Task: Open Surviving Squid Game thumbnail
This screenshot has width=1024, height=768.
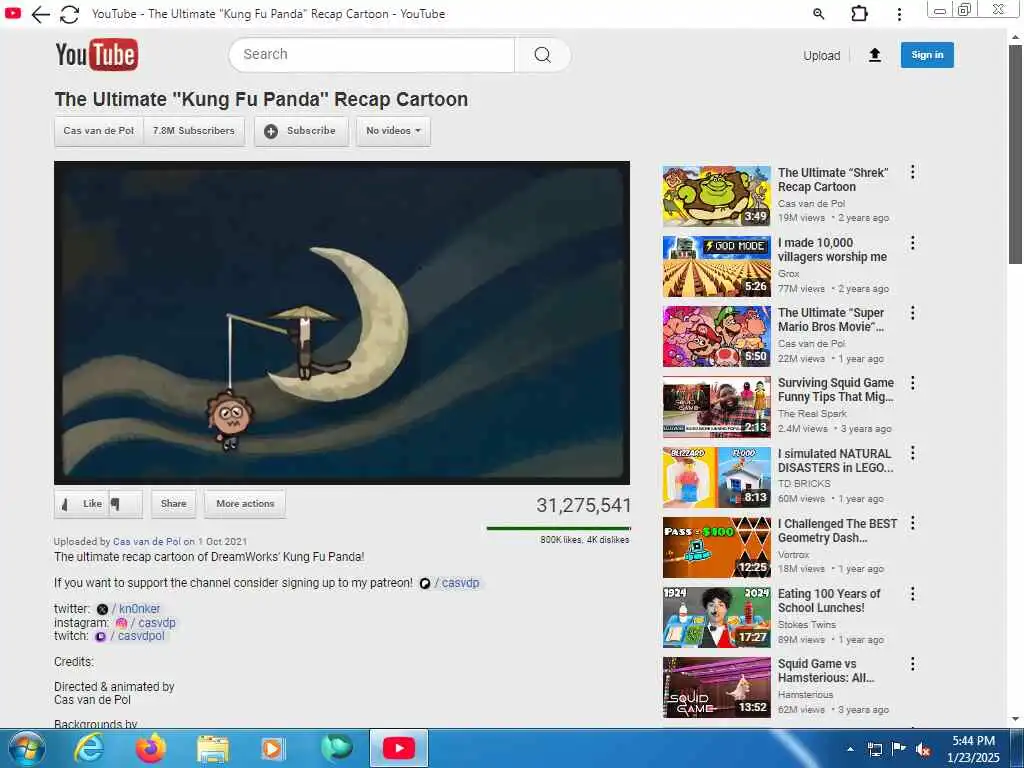Action: (x=716, y=407)
